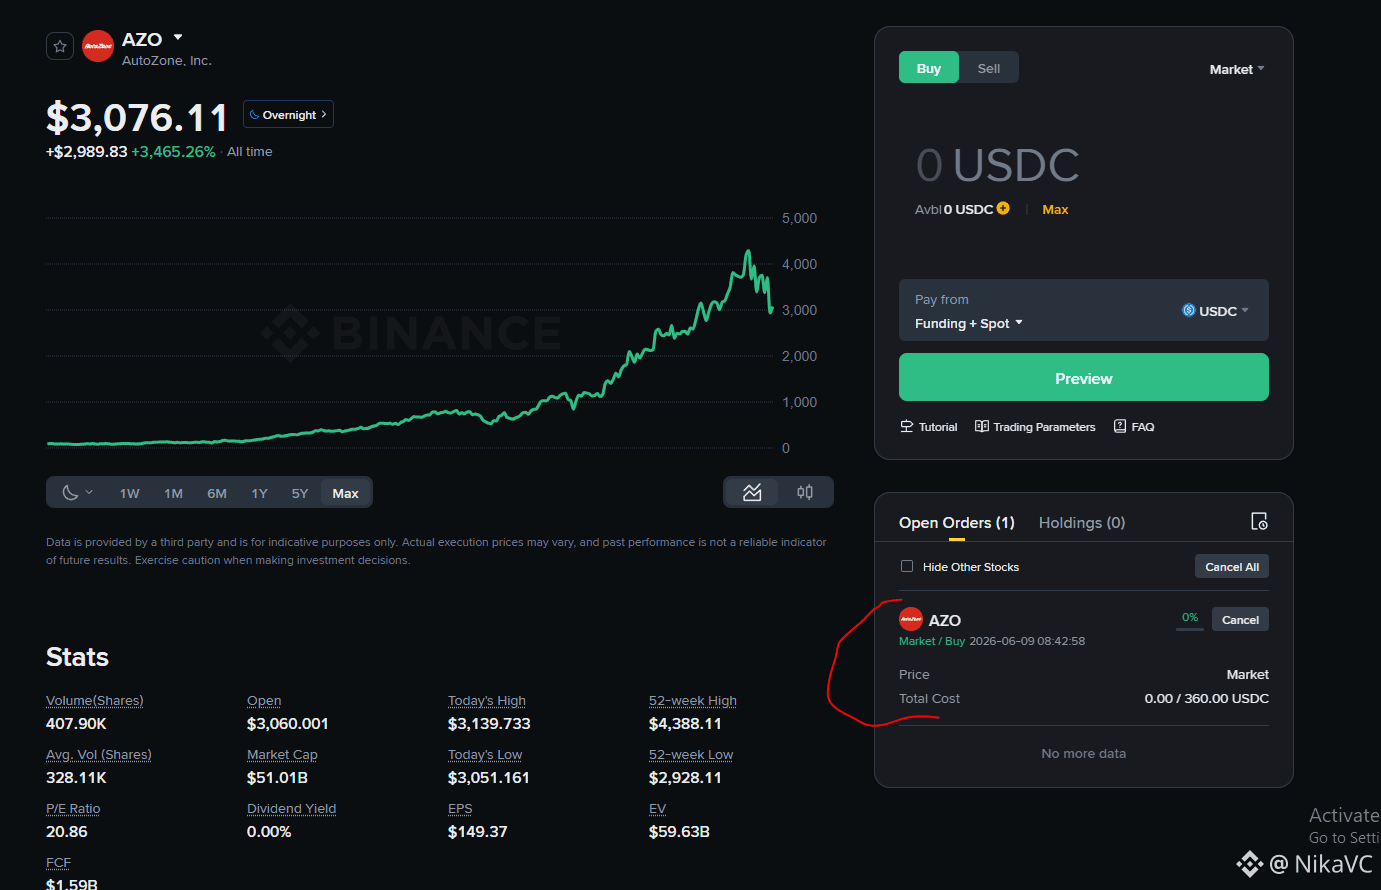Open the FAQ link
This screenshot has height=890, width=1381.
click(x=1134, y=427)
